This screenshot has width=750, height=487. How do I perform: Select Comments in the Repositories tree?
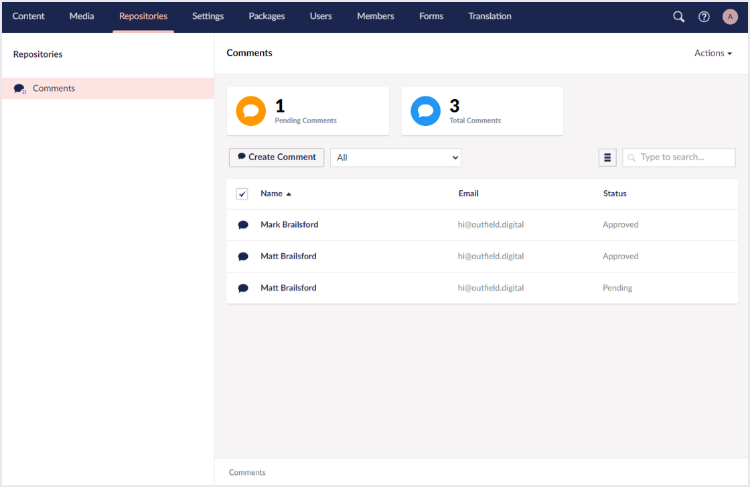click(54, 89)
